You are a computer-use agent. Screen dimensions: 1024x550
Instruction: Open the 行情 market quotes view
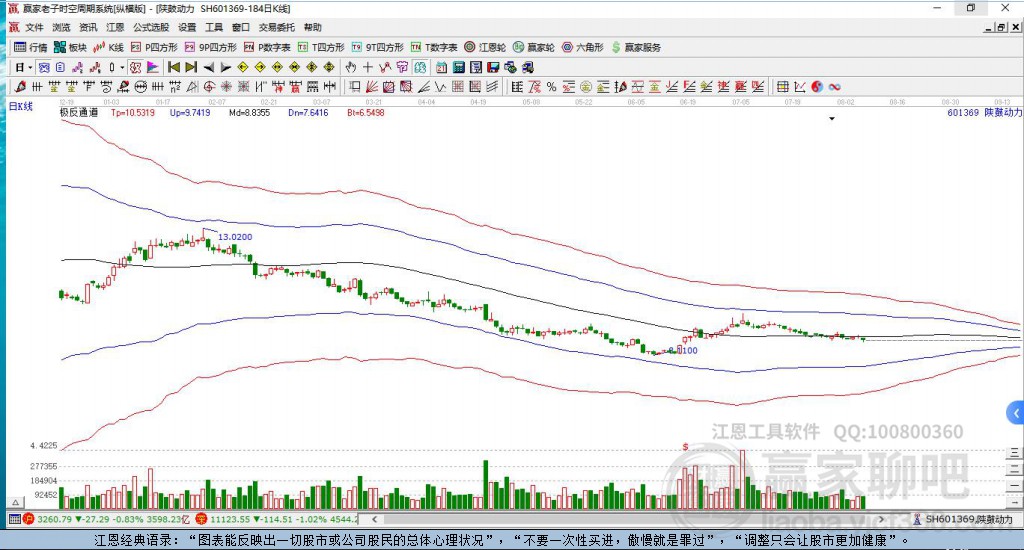[x=30, y=47]
